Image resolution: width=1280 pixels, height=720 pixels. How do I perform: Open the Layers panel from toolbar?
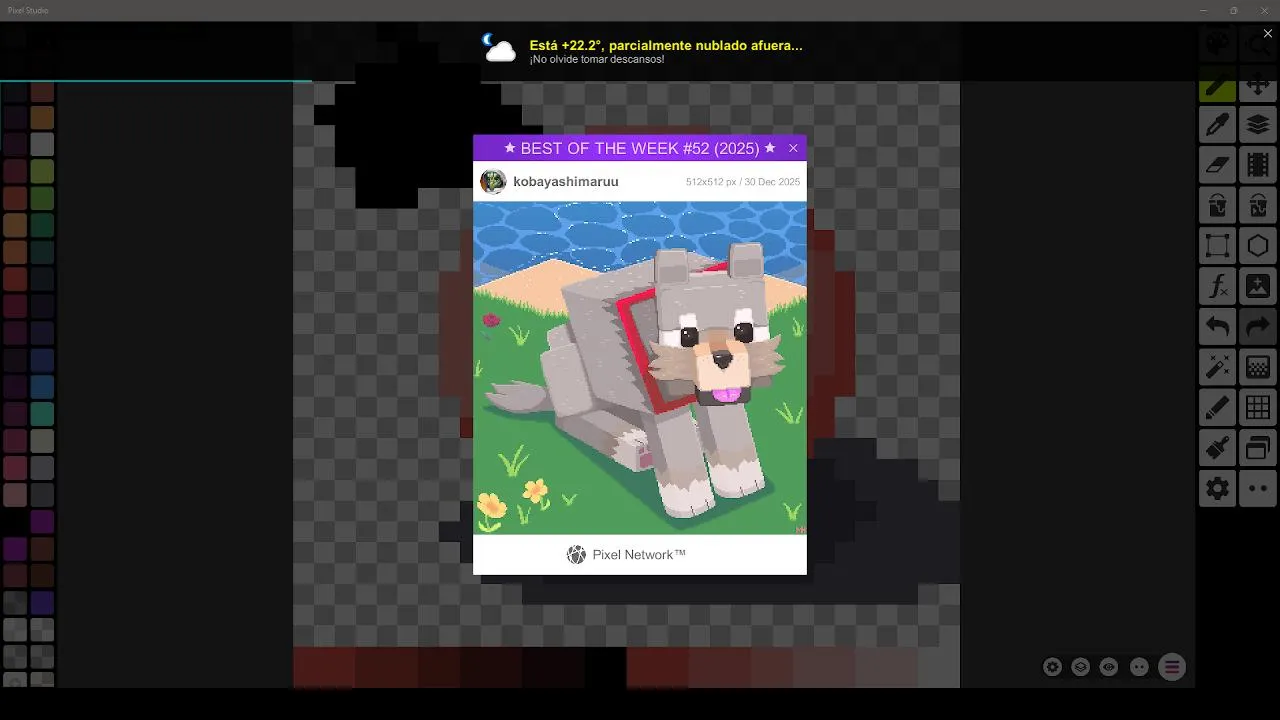click(x=1258, y=125)
